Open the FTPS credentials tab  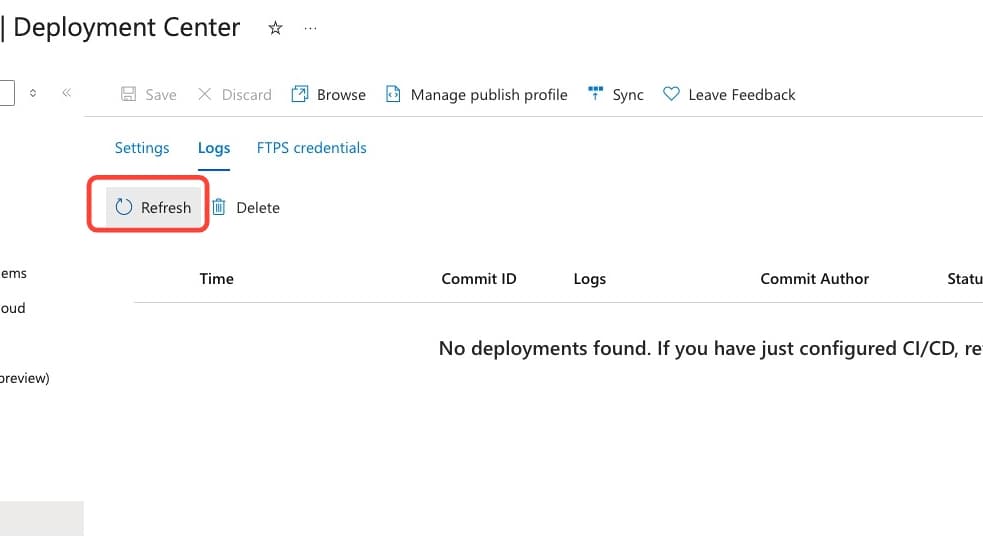click(x=312, y=148)
